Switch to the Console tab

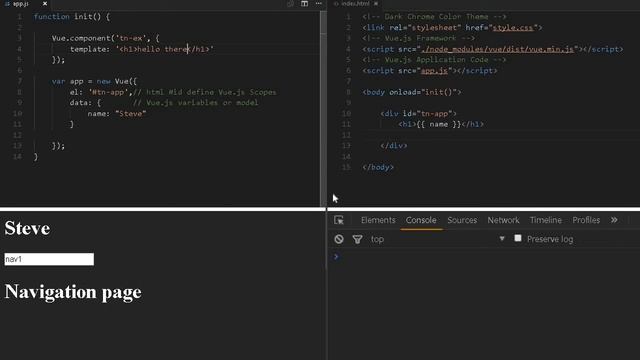click(x=421, y=220)
